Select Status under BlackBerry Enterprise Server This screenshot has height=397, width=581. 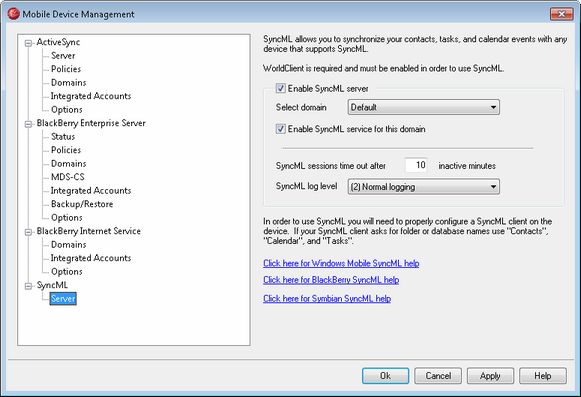(x=63, y=136)
